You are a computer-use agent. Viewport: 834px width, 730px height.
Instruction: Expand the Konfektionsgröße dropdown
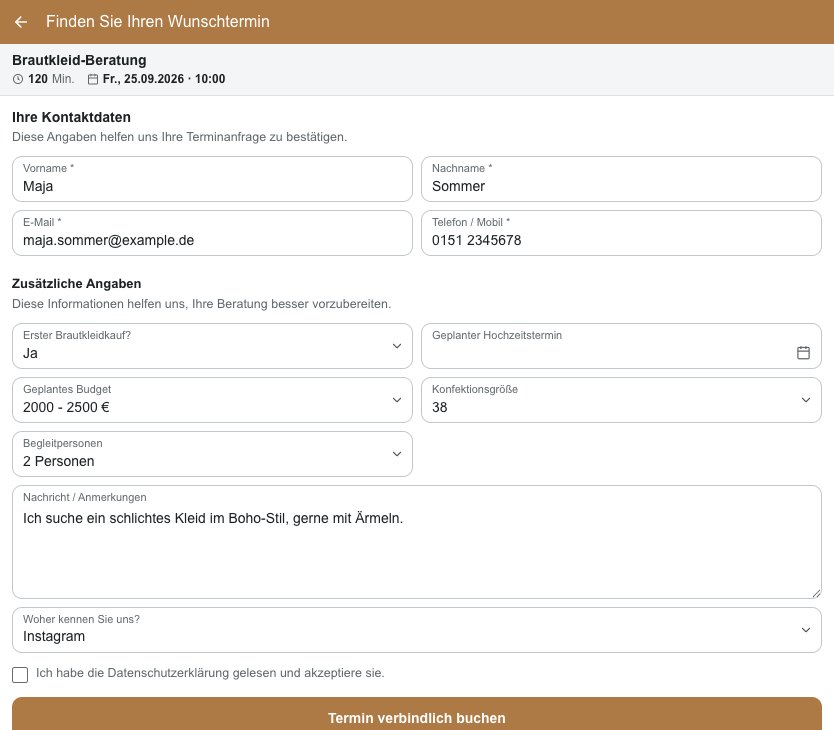(x=621, y=400)
